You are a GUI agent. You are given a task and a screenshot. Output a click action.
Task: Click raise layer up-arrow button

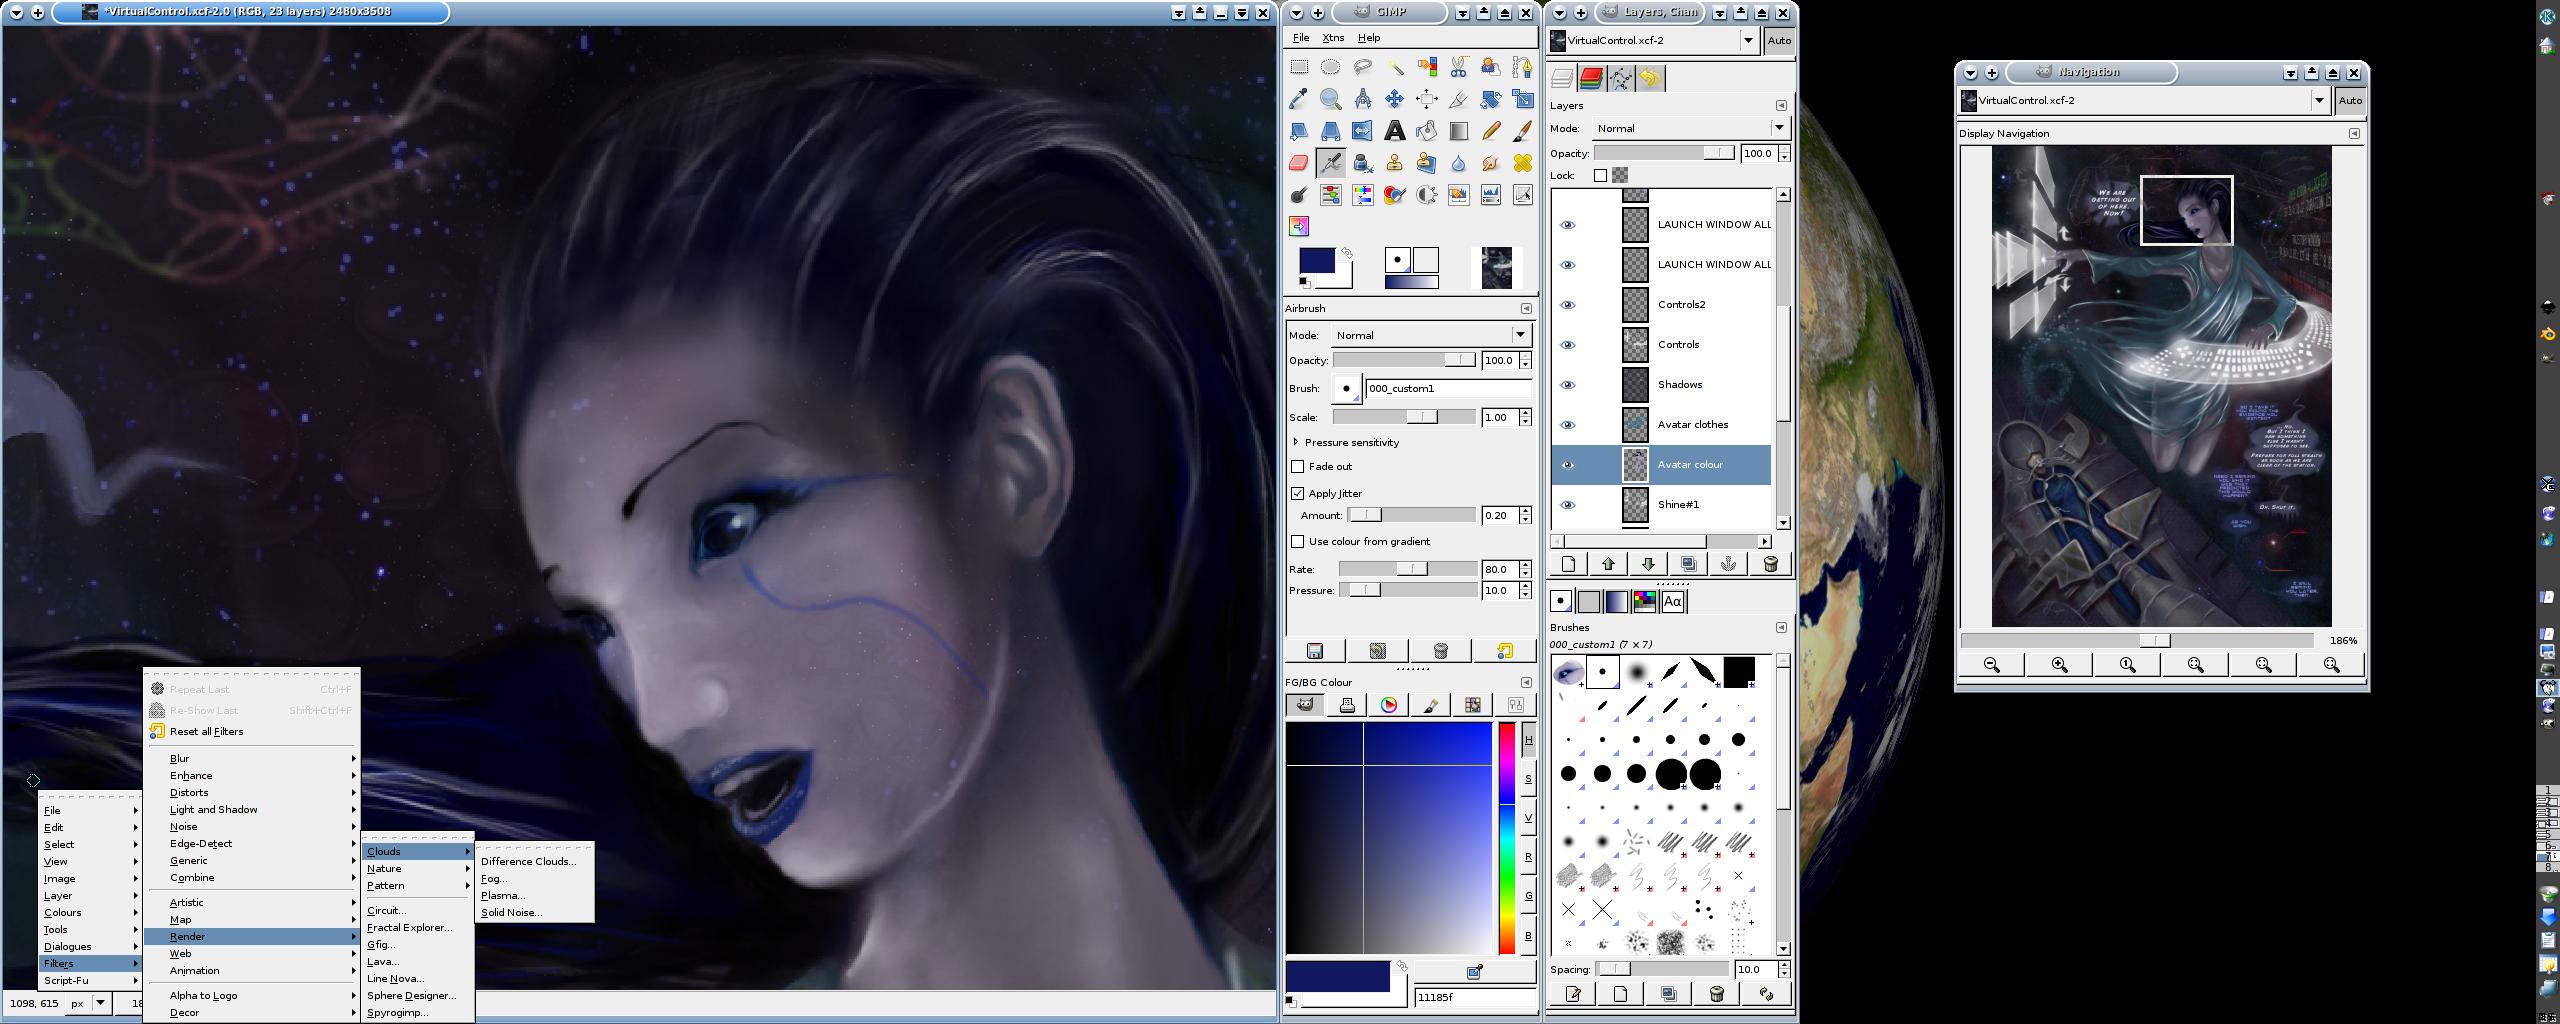point(1608,565)
